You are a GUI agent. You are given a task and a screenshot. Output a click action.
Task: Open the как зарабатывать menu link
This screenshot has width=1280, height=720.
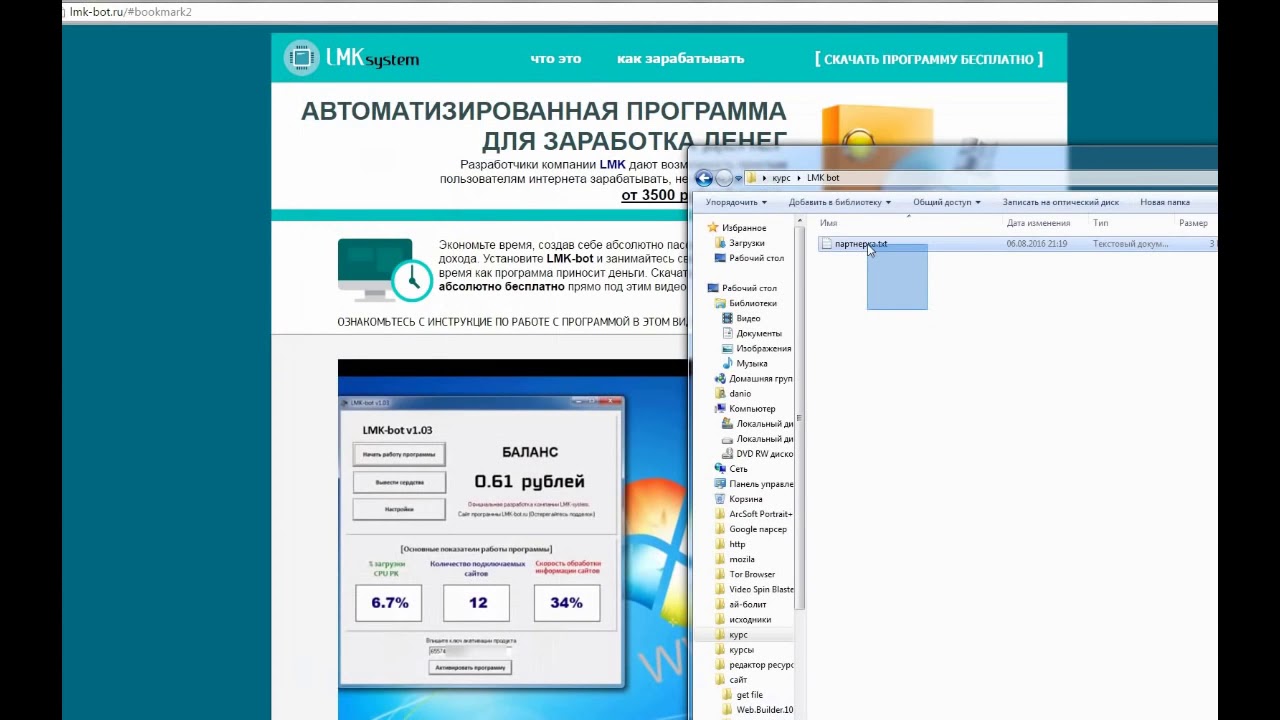680,58
